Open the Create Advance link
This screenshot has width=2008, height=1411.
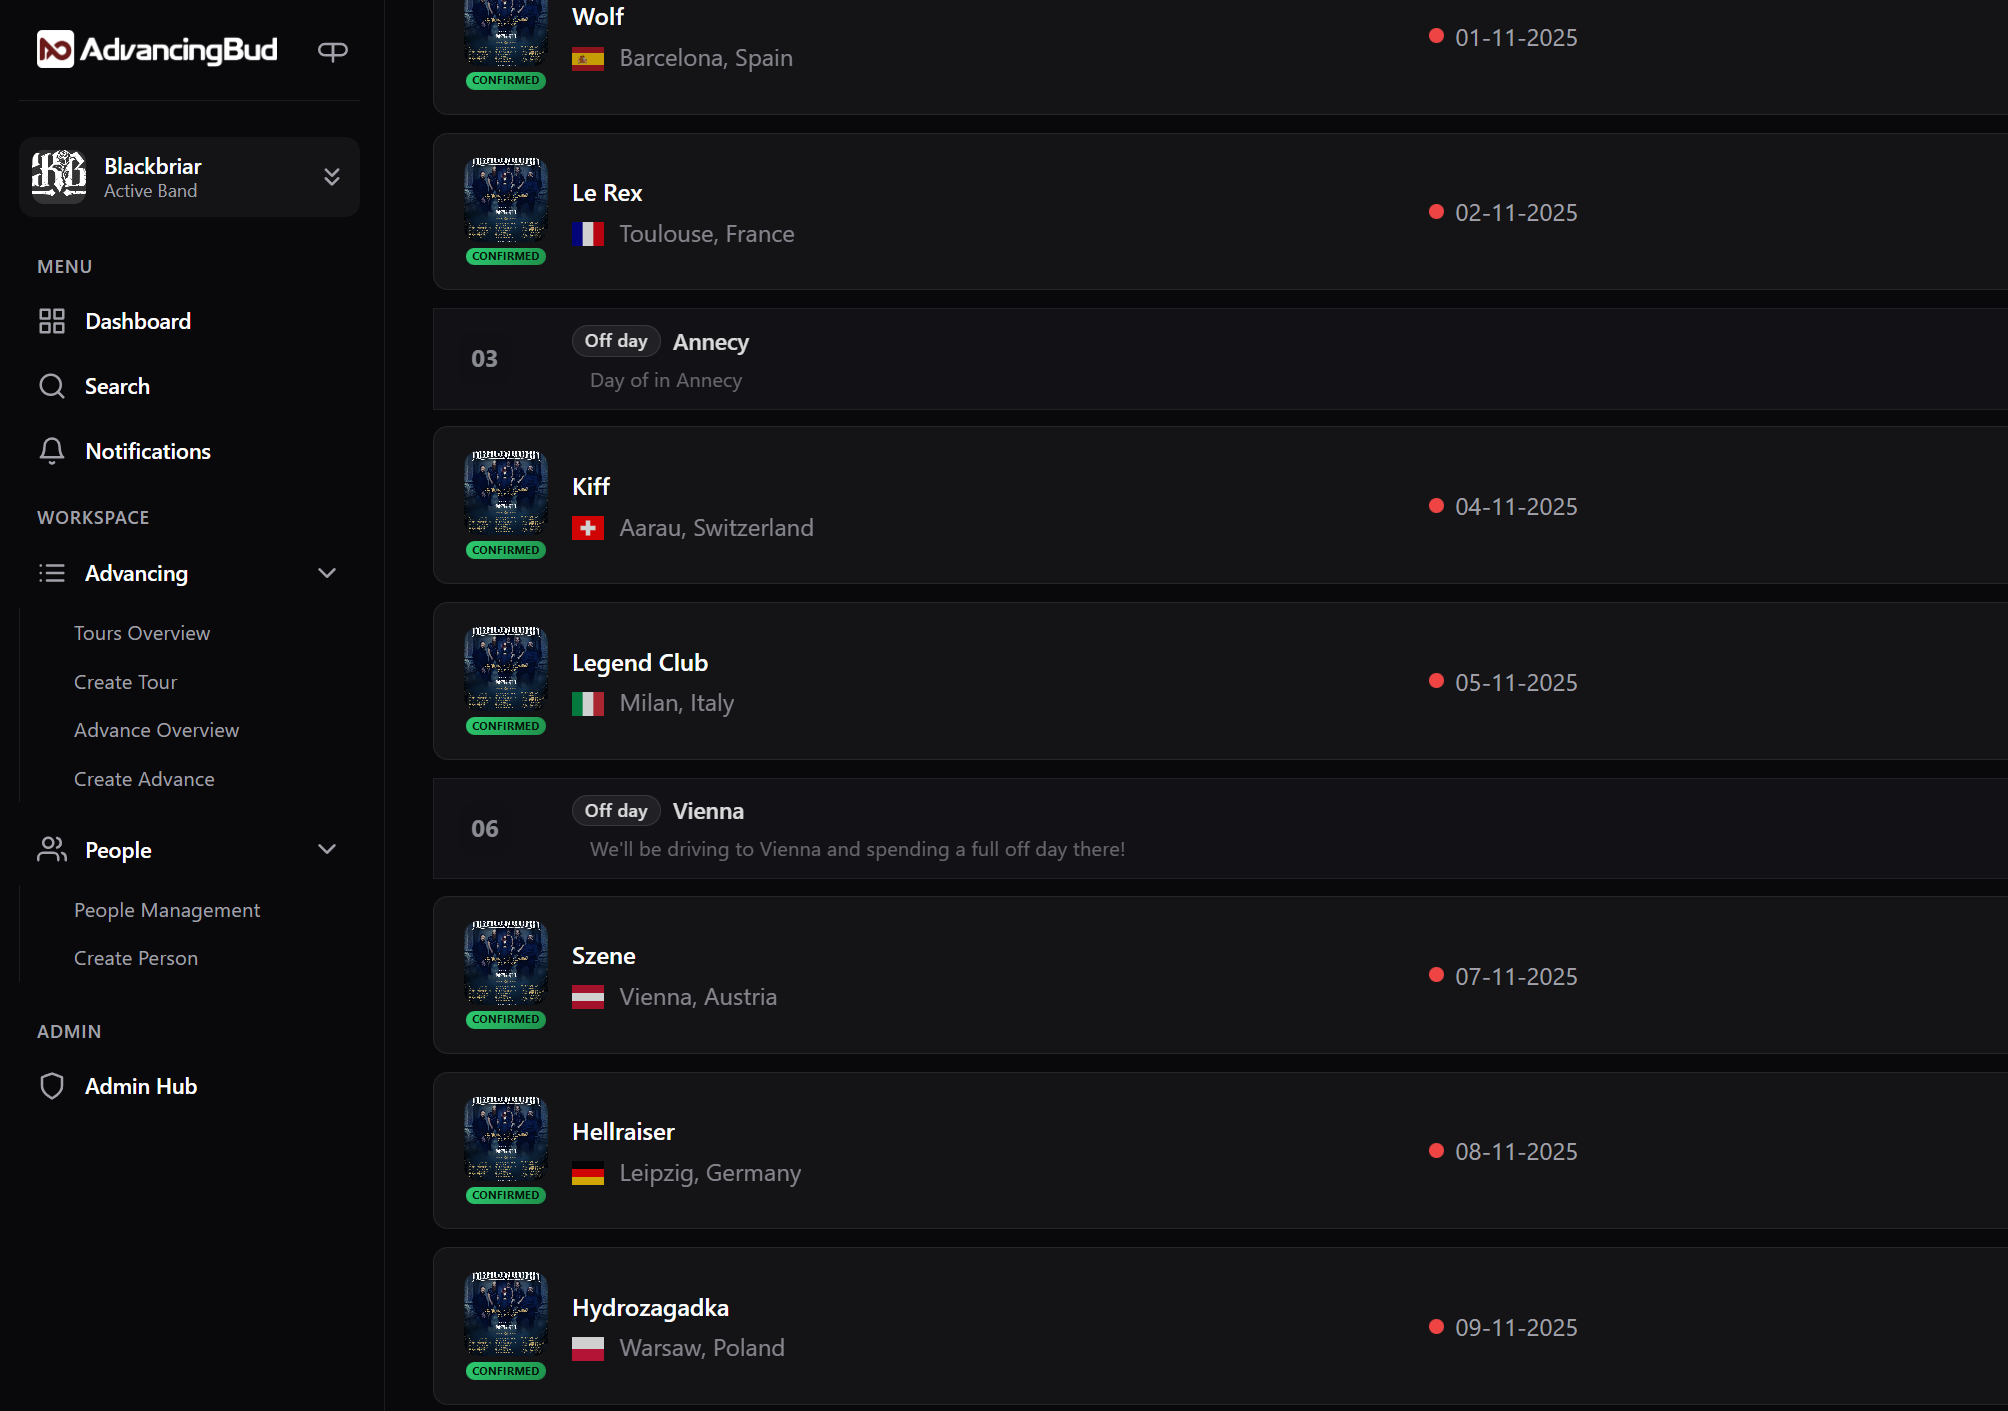(144, 779)
